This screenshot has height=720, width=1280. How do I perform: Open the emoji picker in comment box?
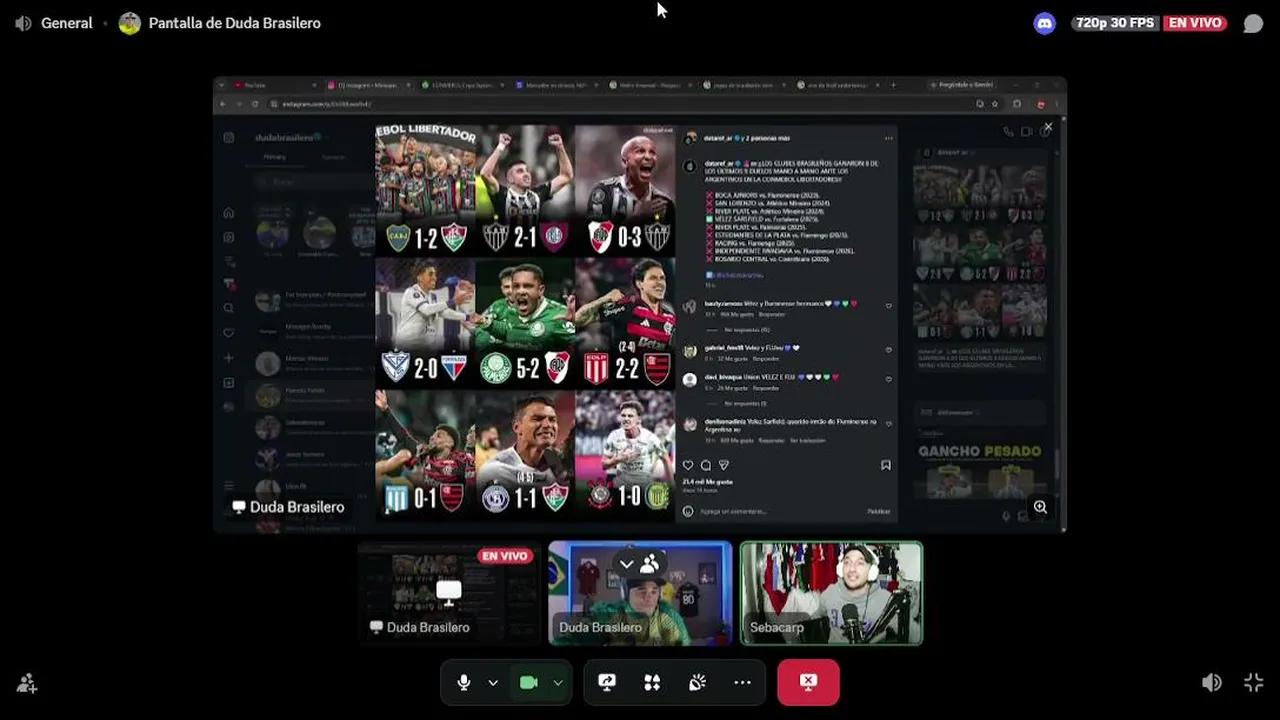(688, 511)
